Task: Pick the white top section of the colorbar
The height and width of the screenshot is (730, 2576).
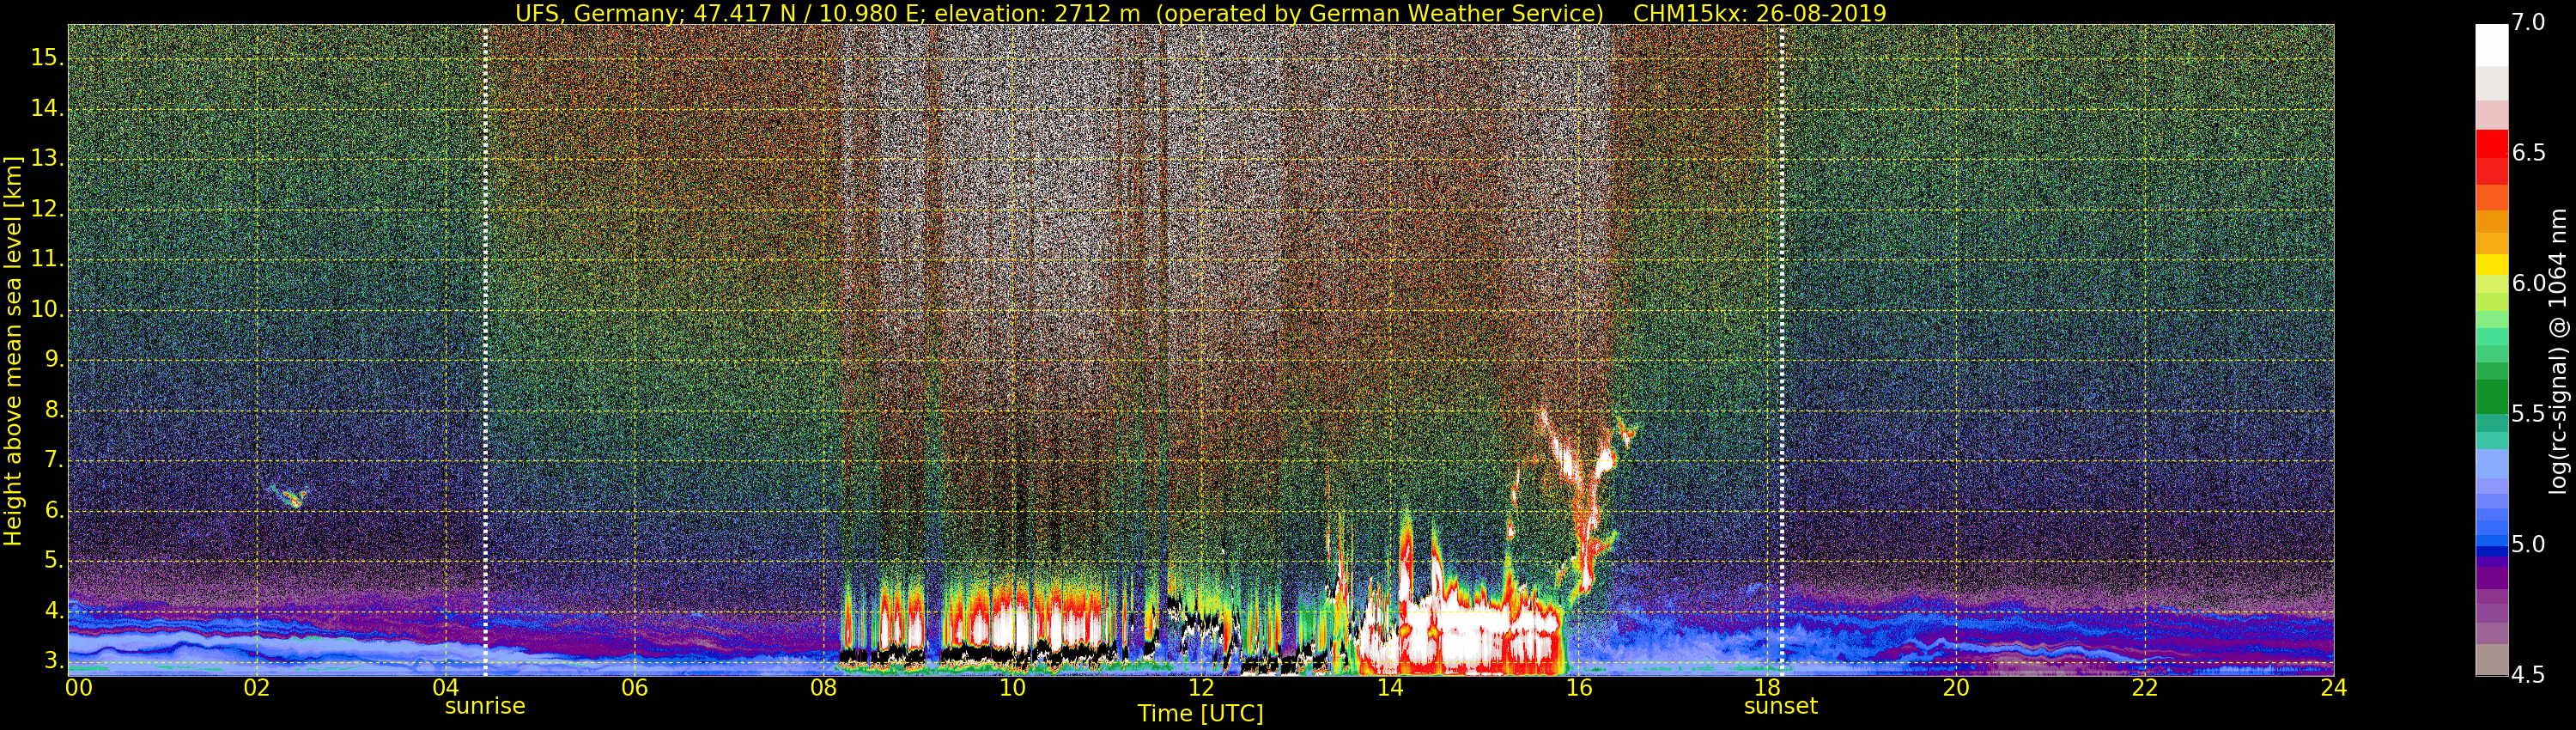Action: [x=2491, y=45]
